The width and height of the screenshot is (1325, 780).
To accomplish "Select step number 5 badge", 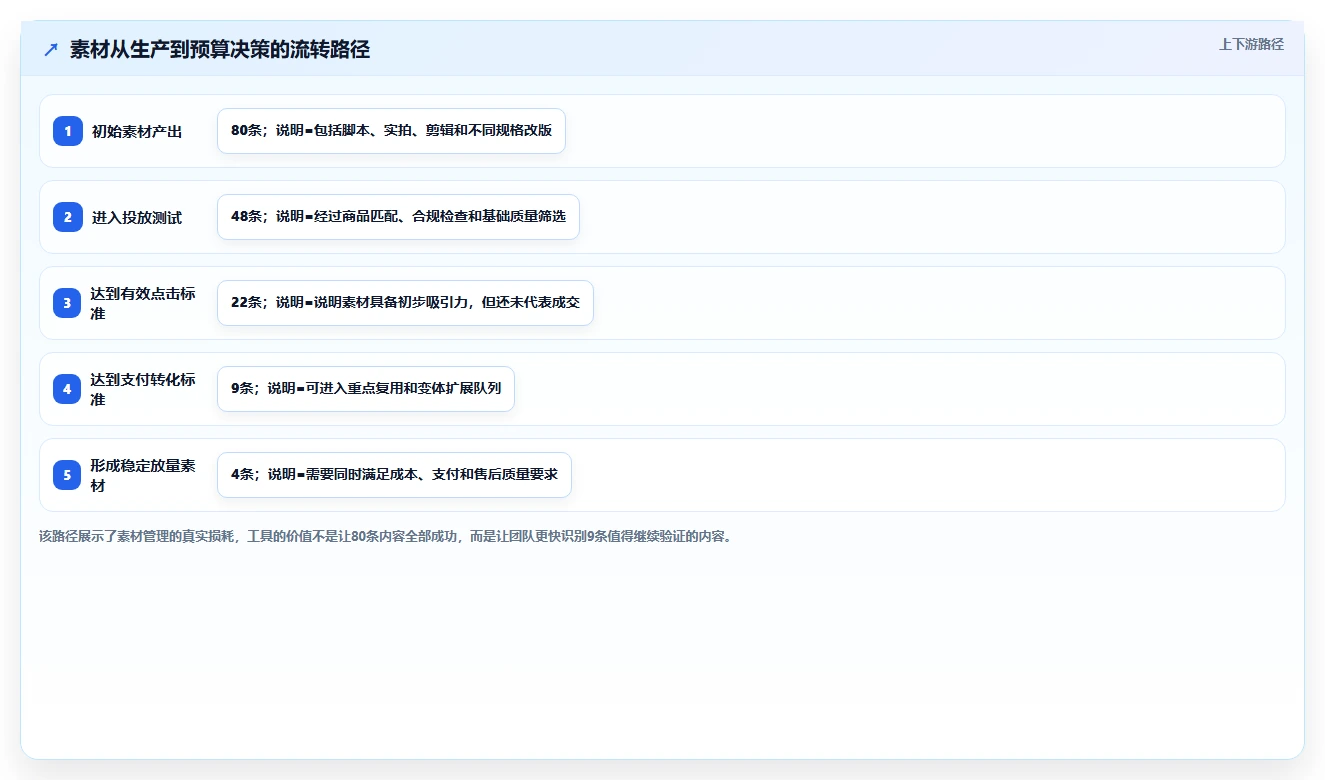I will pyautogui.click(x=68, y=475).
